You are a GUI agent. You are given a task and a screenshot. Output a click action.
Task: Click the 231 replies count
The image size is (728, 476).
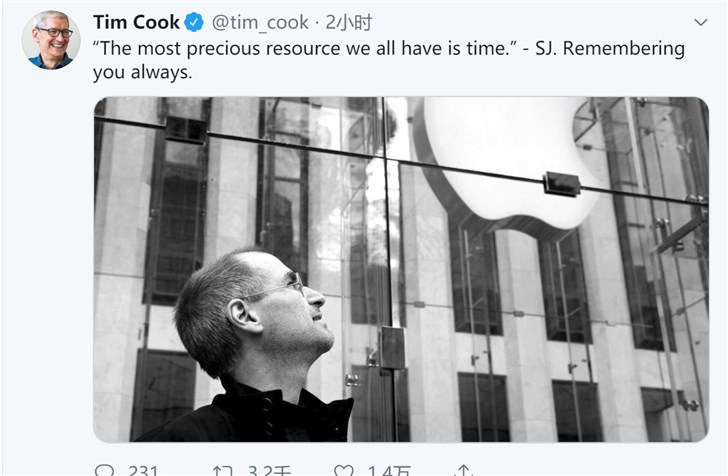144,470
